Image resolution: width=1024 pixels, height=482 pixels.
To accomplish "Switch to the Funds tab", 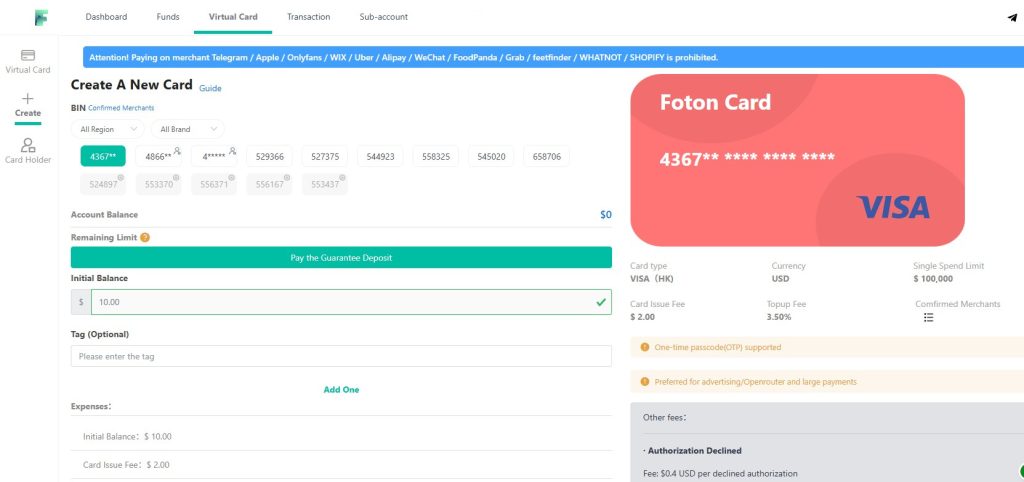I will [168, 17].
